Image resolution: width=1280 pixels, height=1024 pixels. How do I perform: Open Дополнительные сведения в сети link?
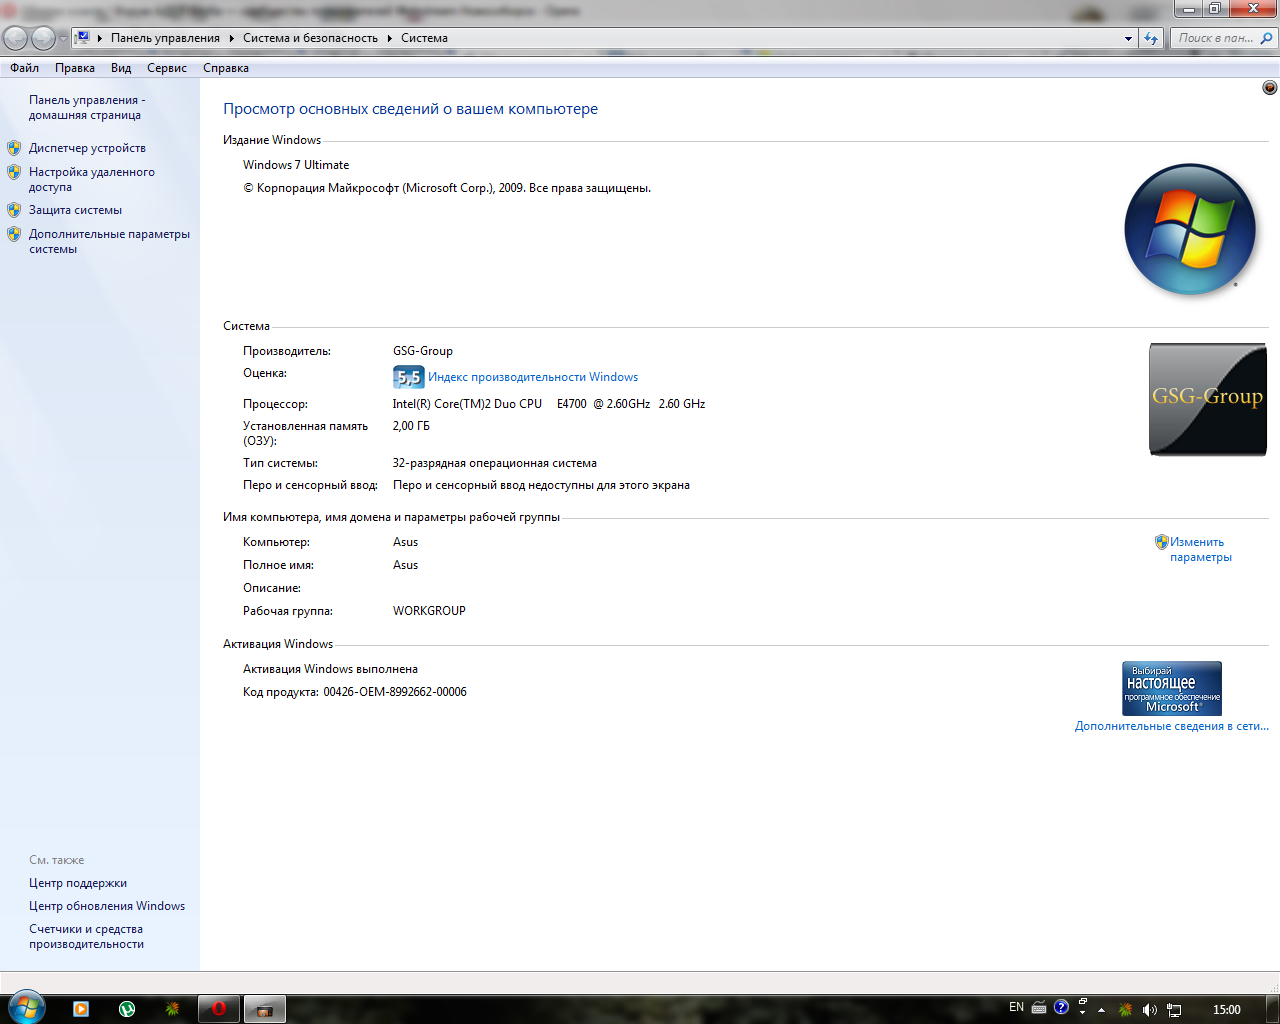[x=1172, y=726]
